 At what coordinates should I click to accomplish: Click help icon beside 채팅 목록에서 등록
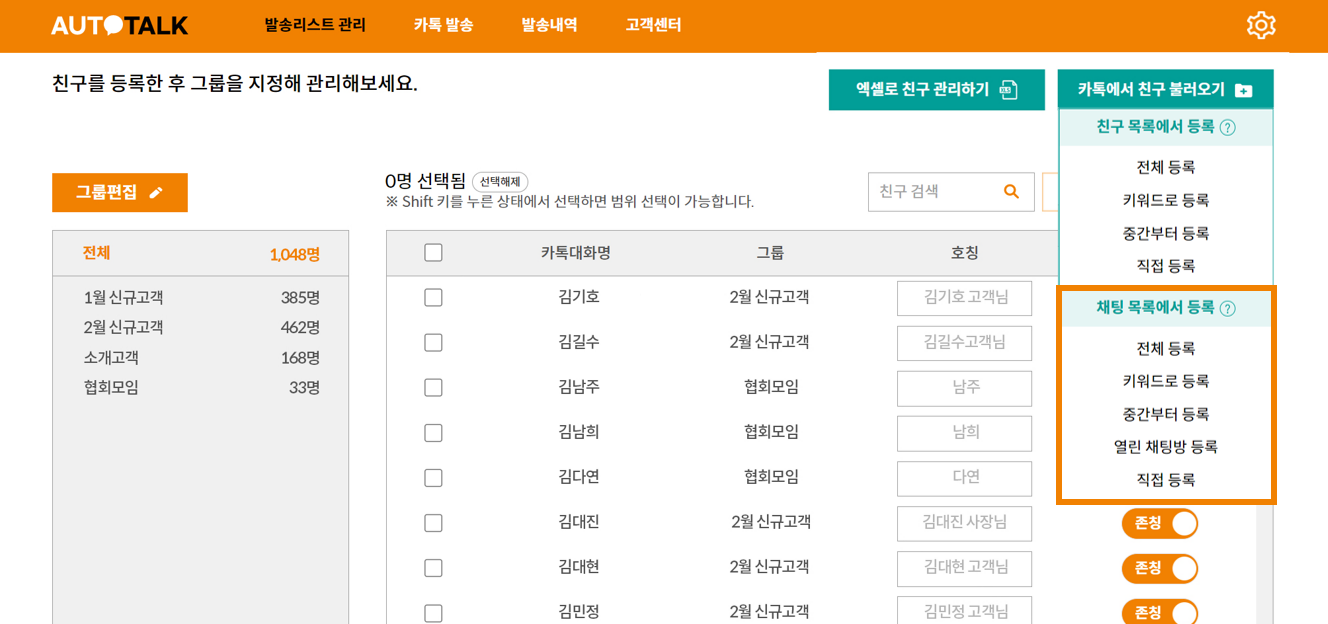(x=1227, y=308)
